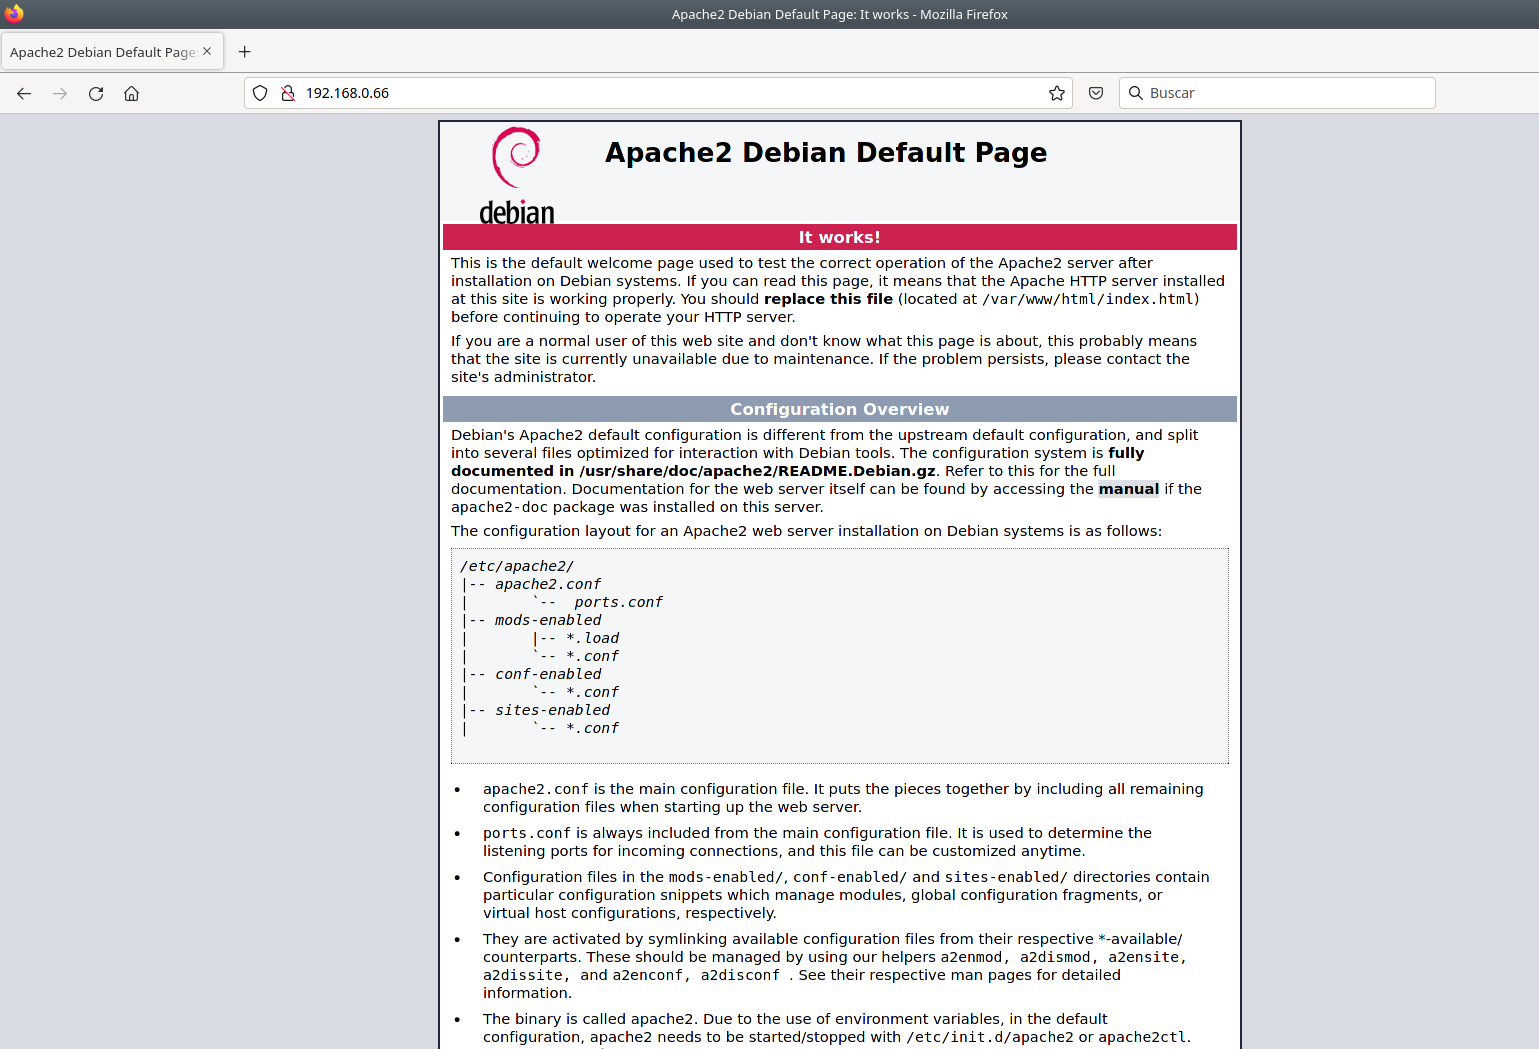The width and height of the screenshot is (1539, 1049).
Task: Select the Apache2 Debian Default Page tab
Action: tap(102, 52)
